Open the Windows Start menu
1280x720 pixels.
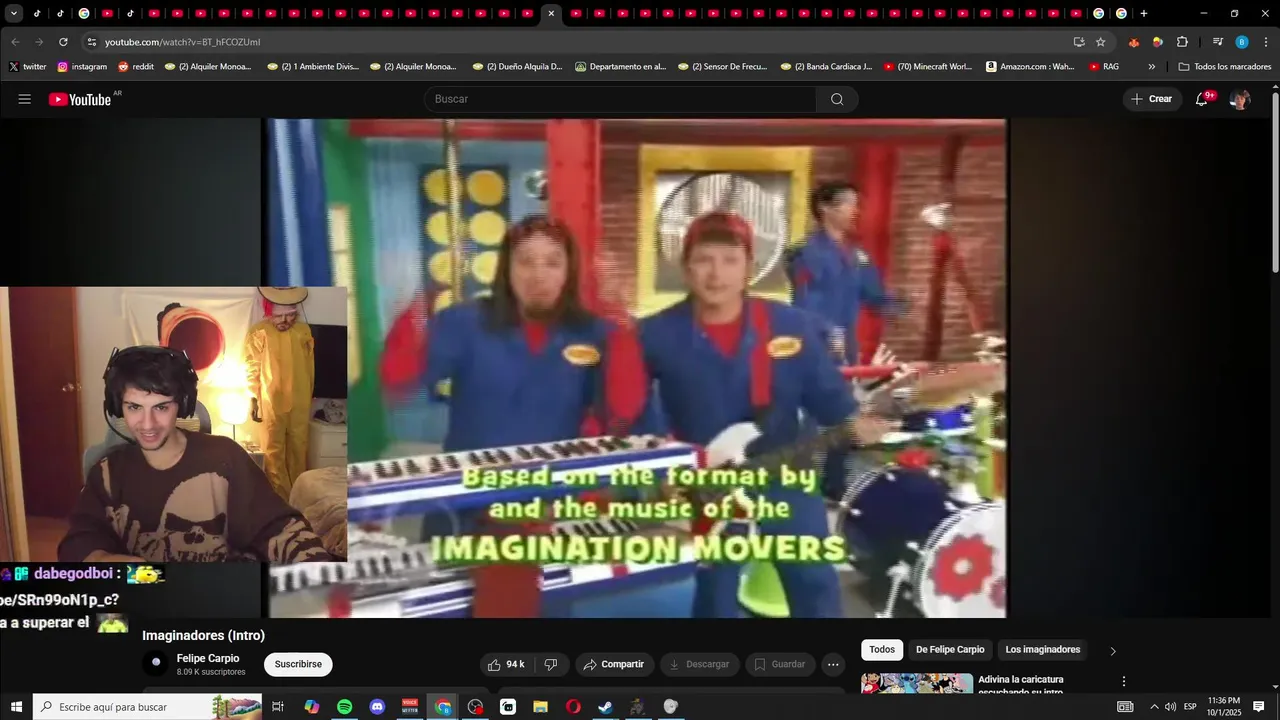pyautogui.click(x=16, y=707)
